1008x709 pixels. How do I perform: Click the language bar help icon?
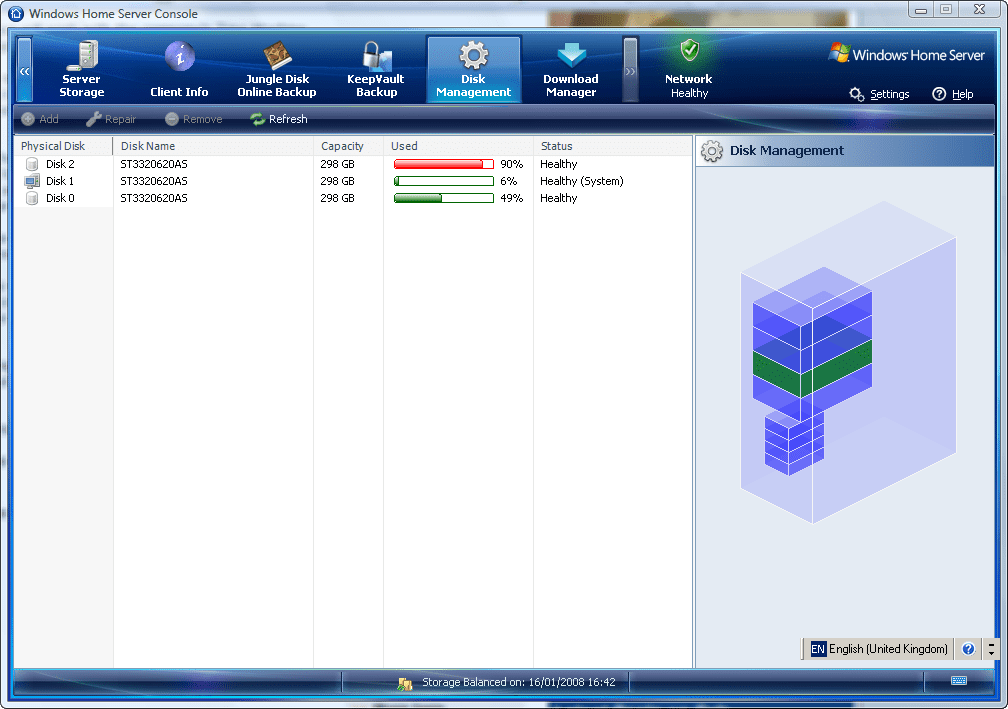pyautogui.click(x=968, y=649)
